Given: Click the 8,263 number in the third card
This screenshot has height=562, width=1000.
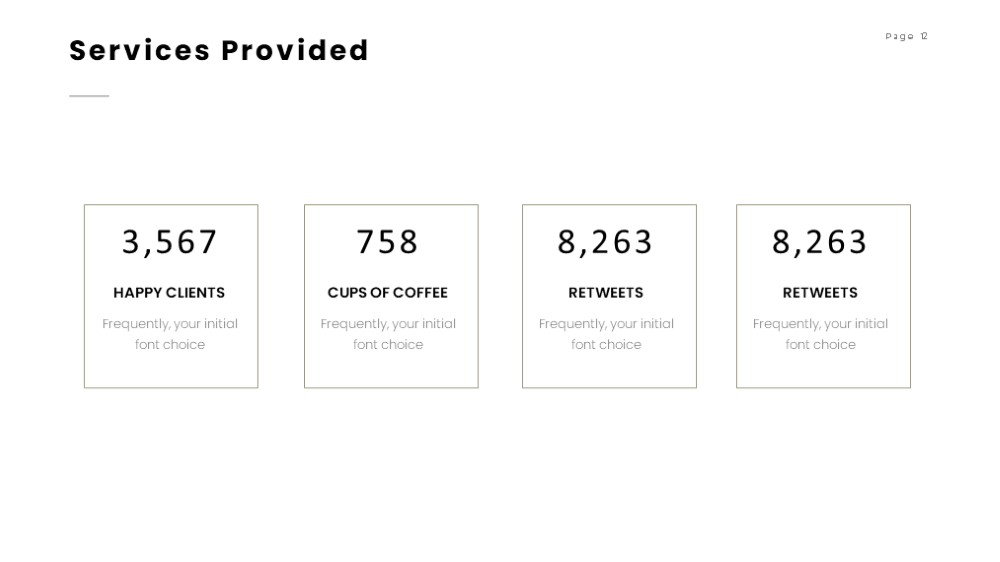Looking at the screenshot, I should 605,242.
